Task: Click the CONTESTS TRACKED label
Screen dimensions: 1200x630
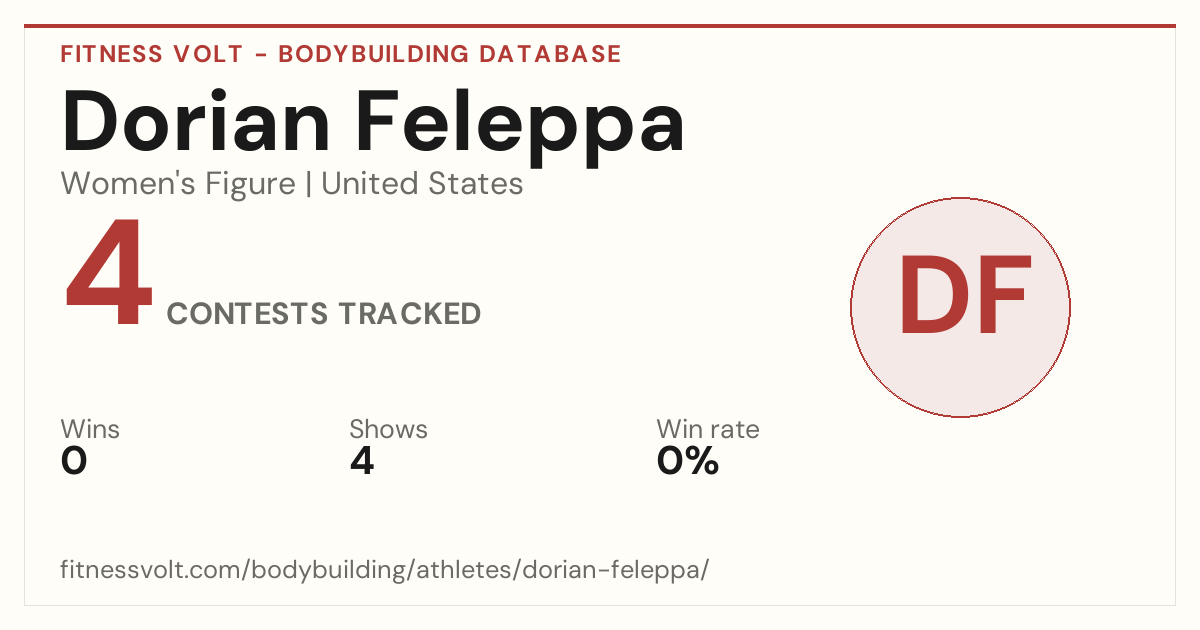Action: [324, 314]
